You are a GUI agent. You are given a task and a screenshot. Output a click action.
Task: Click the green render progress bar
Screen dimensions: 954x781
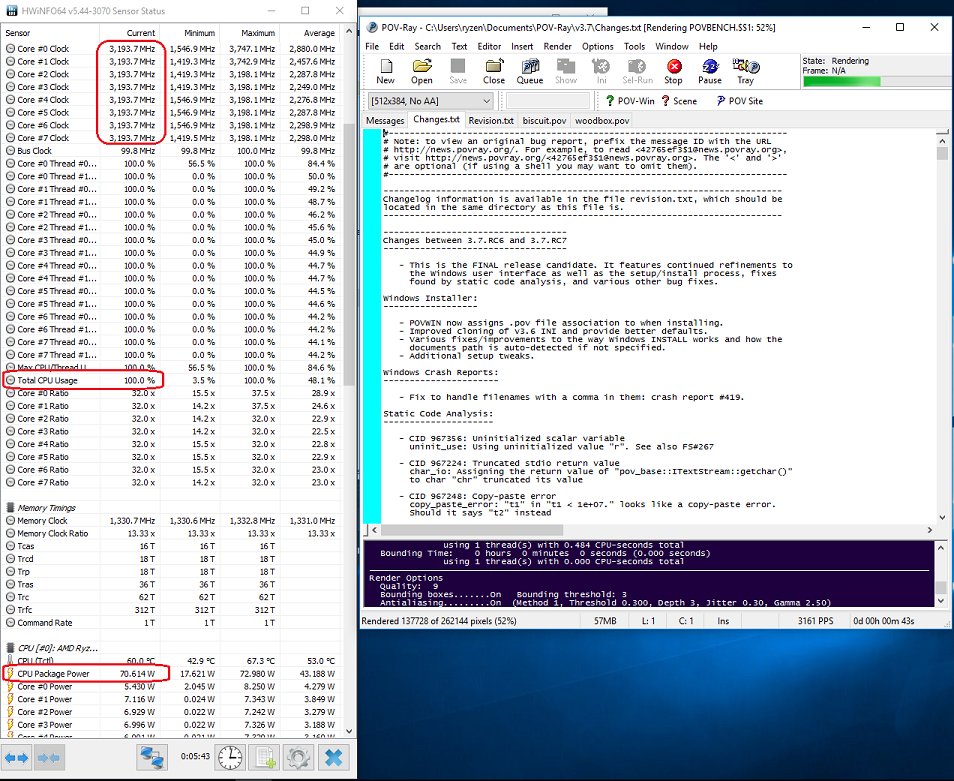(841, 82)
